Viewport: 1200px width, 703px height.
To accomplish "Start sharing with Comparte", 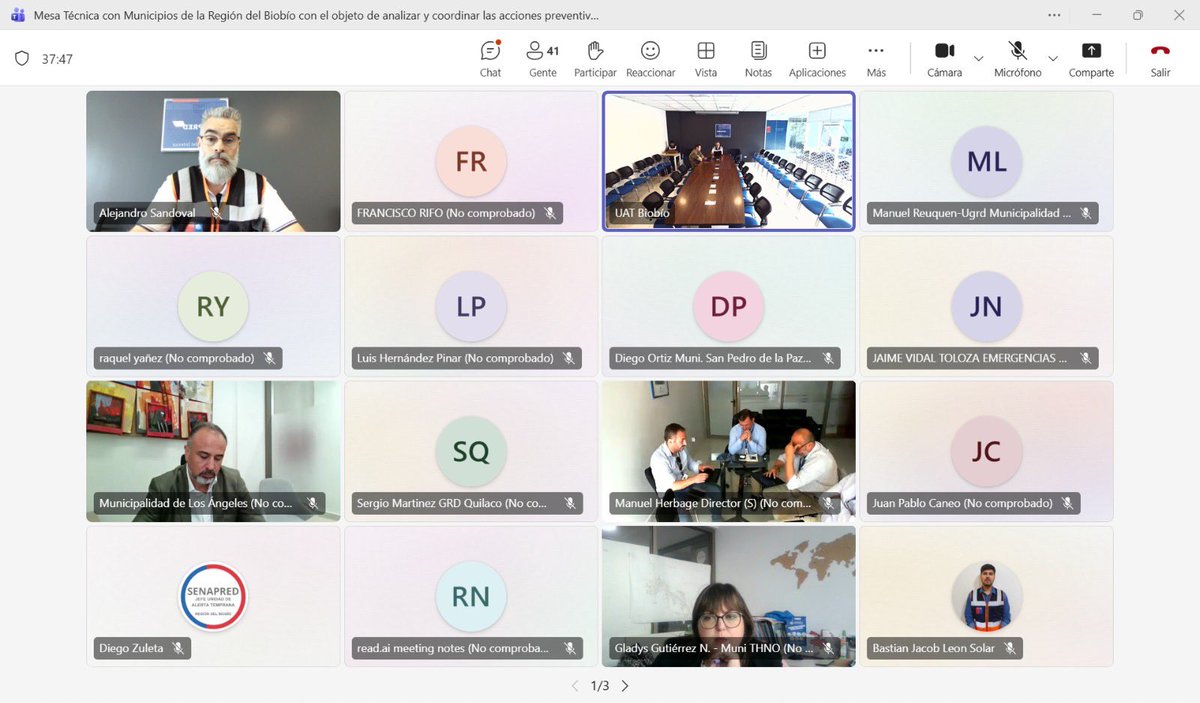I will tap(1091, 59).
